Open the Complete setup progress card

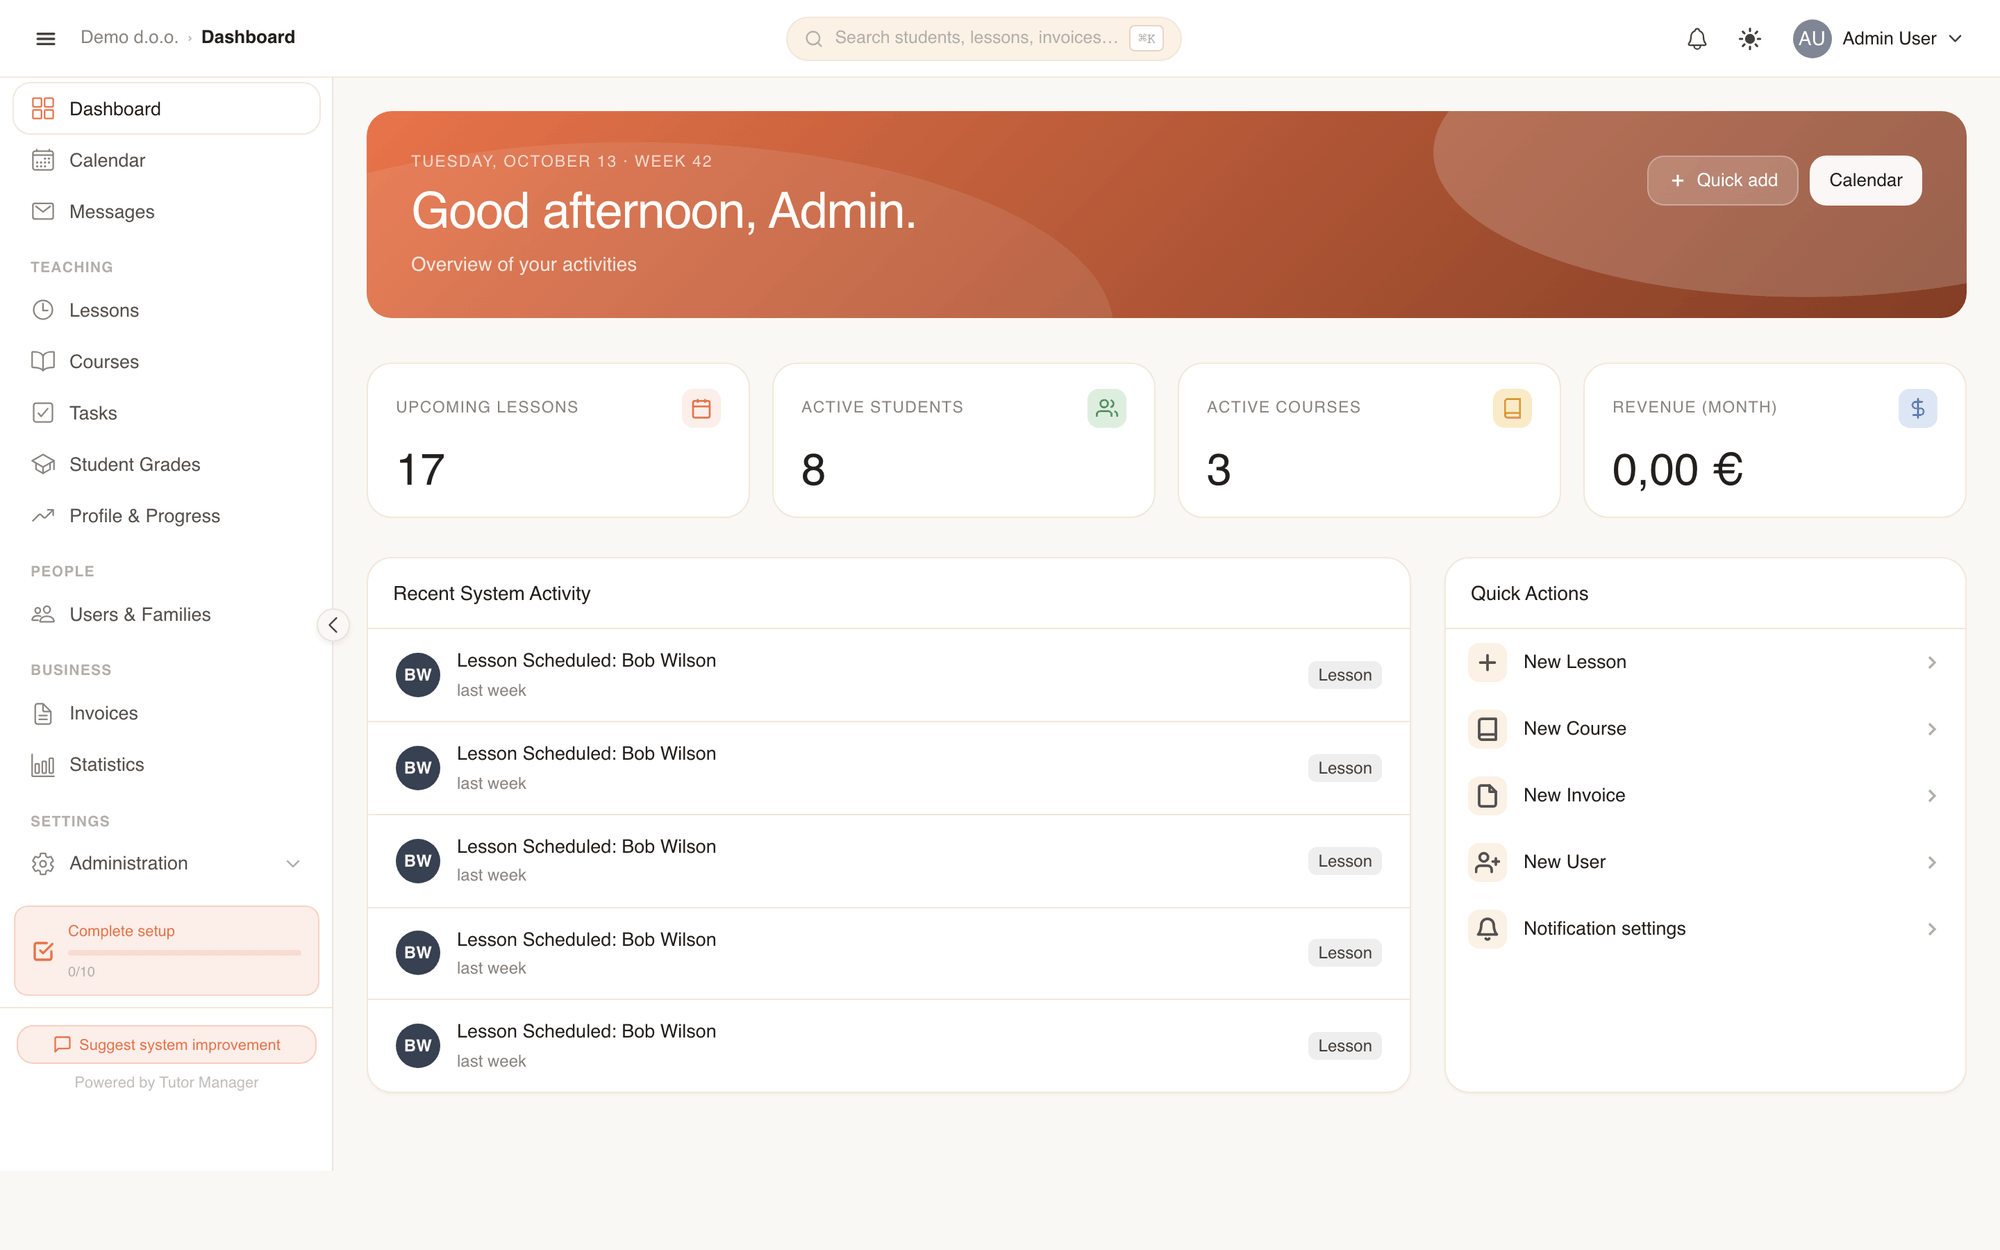coord(167,951)
